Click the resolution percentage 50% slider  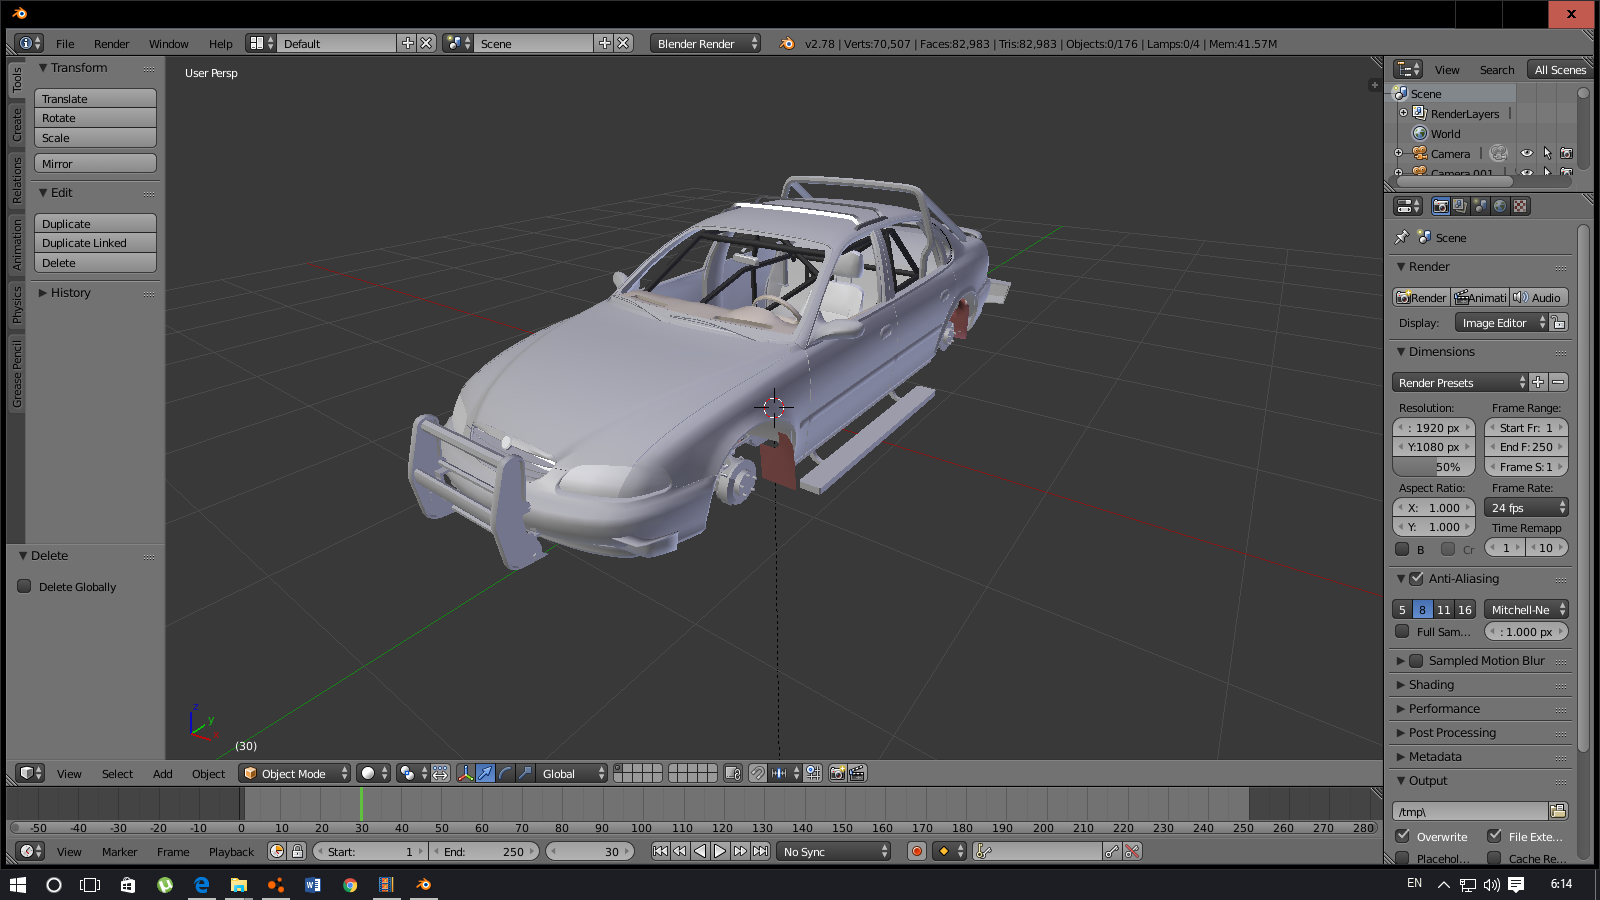pyautogui.click(x=1434, y=467)
